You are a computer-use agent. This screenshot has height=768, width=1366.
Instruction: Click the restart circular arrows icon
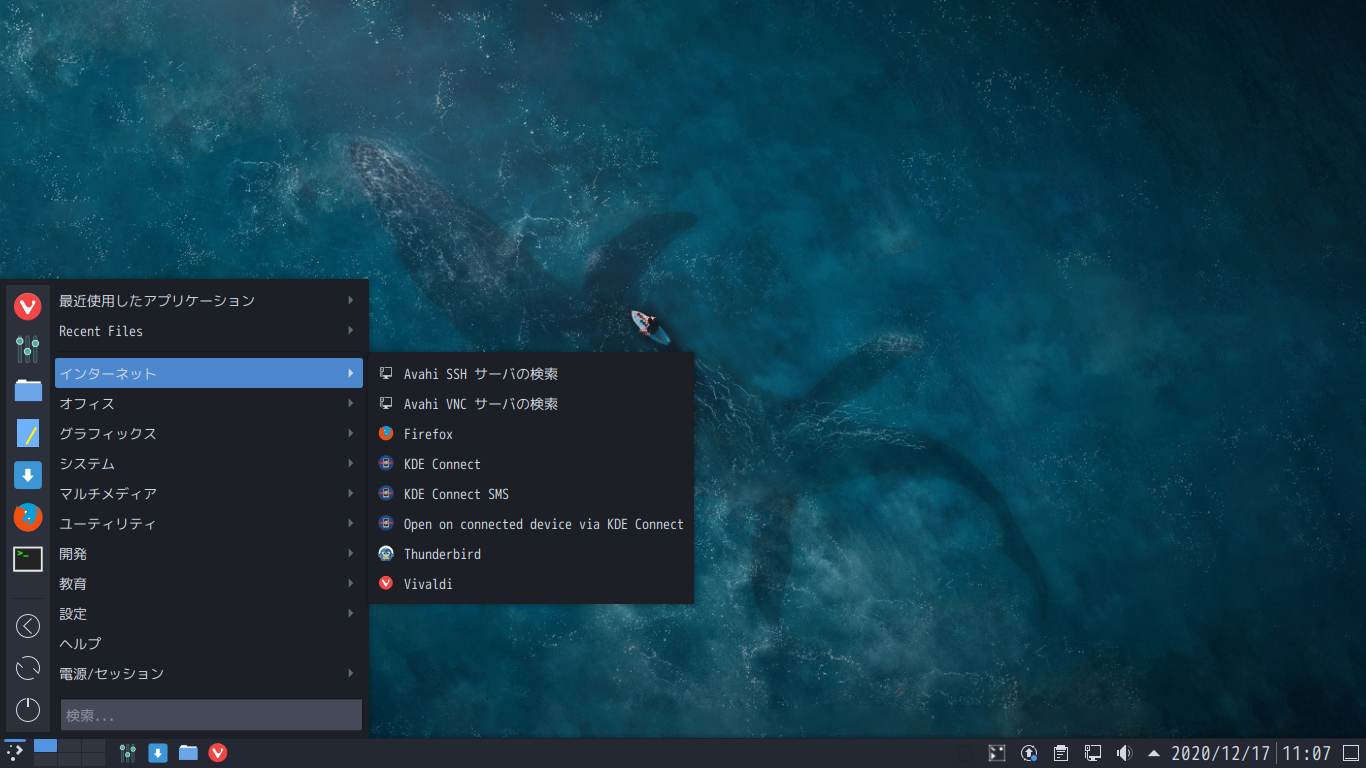[x=28, y=668]
